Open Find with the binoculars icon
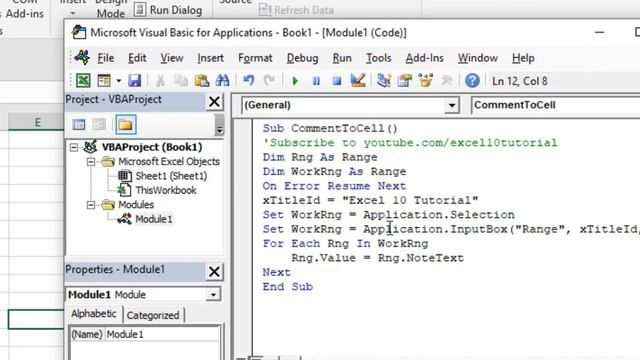The height and width of the screenshot is (360, 640). coord(222,81)
